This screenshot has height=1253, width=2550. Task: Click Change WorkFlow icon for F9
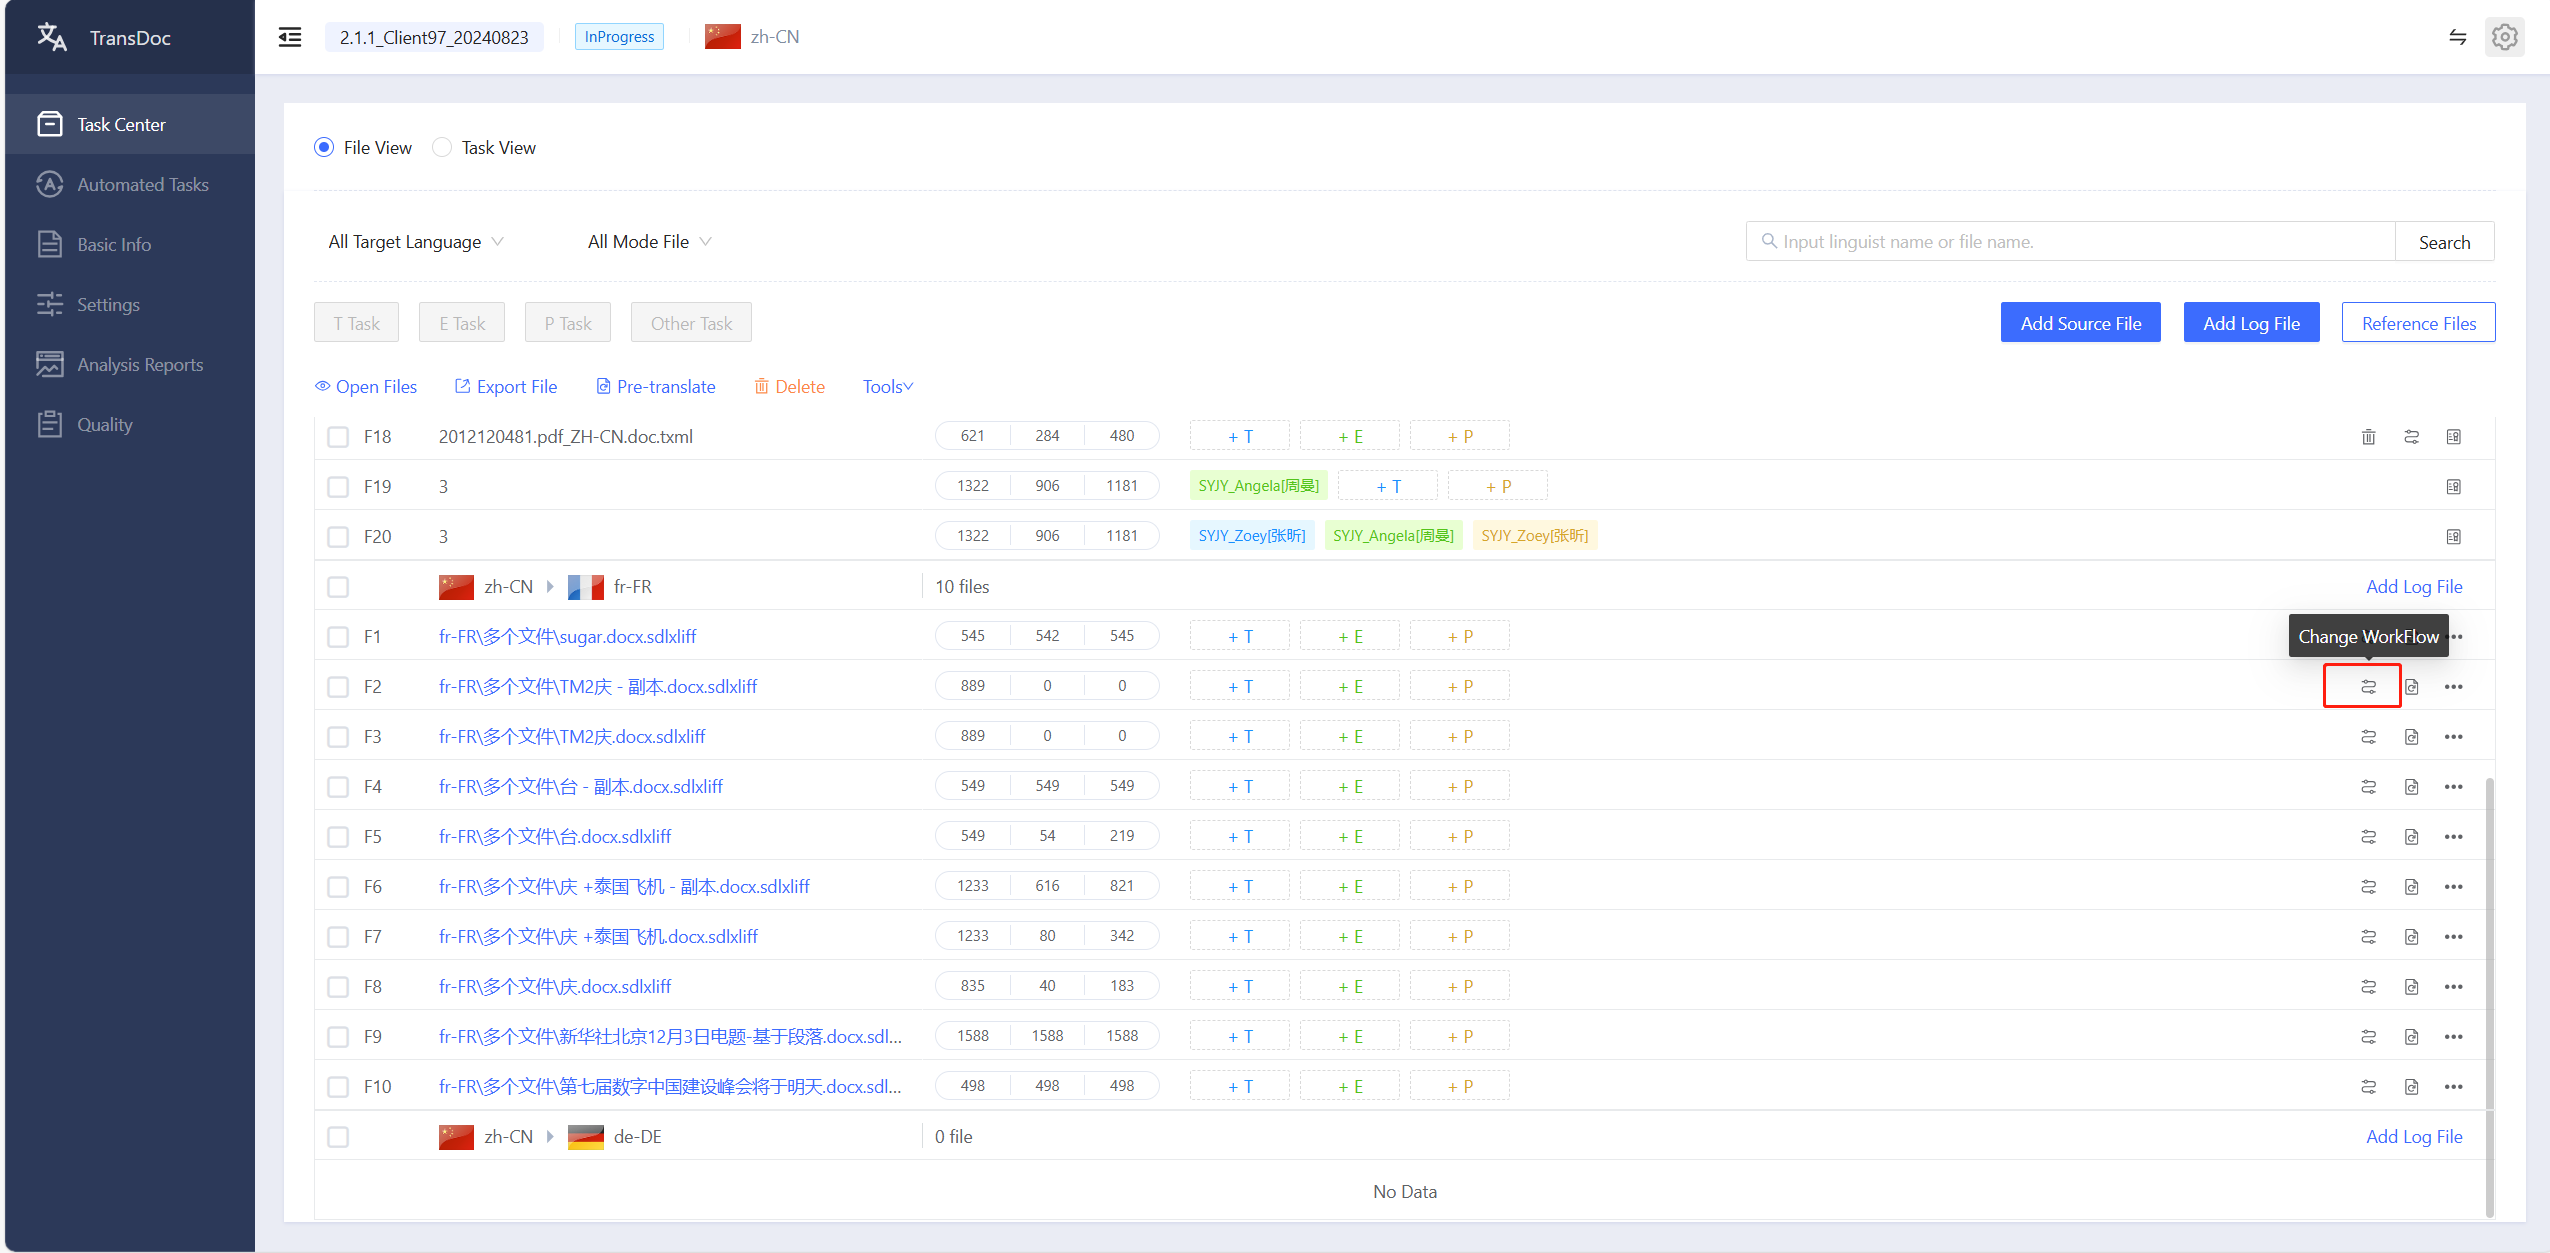(2368, 1036)
